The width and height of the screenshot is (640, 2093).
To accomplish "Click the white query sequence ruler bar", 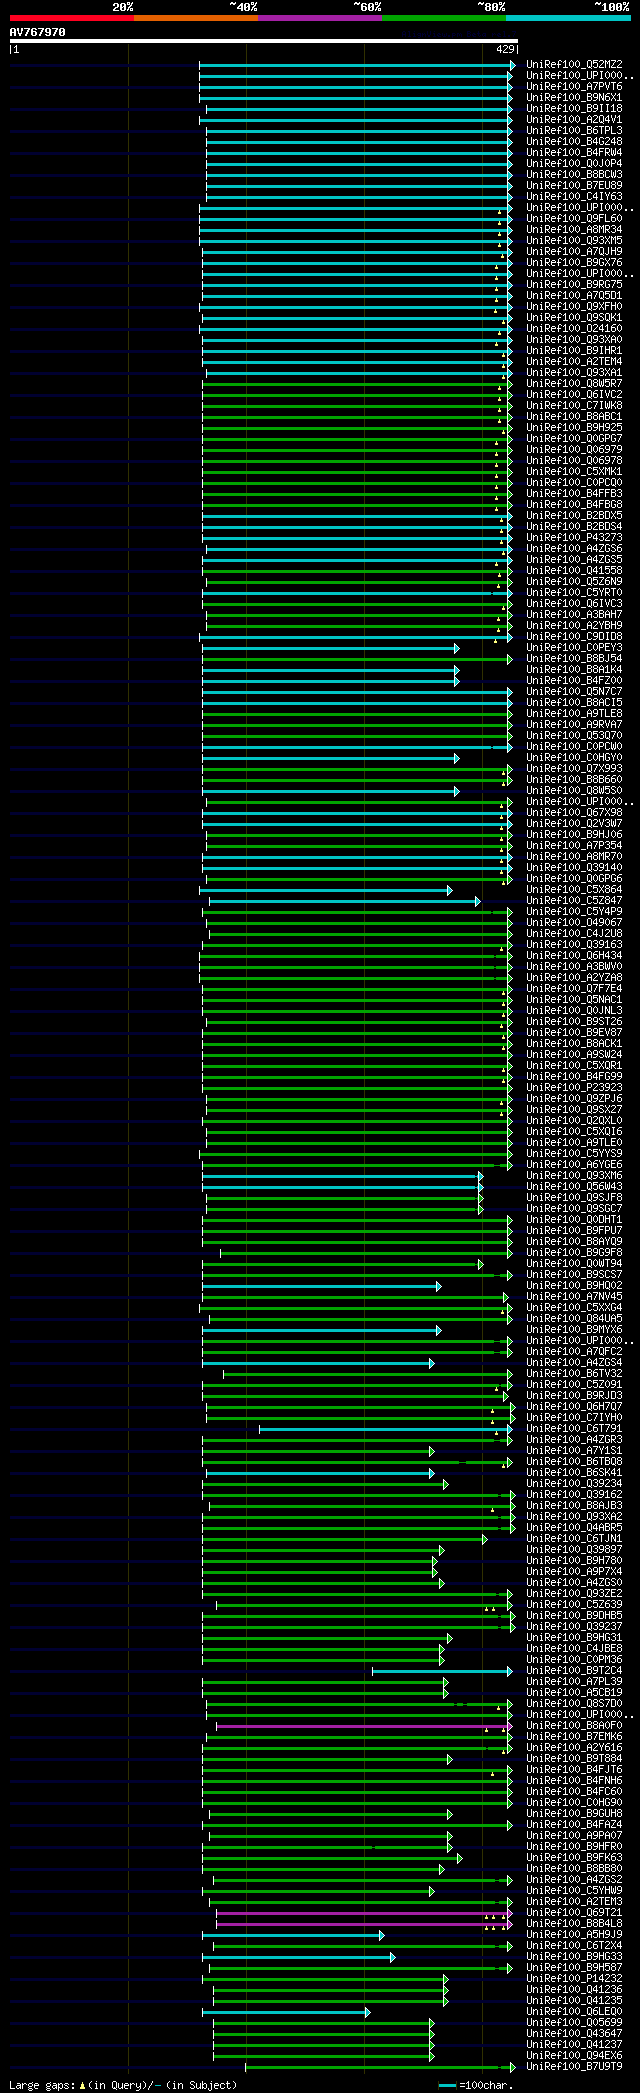I will coord(264,41).
